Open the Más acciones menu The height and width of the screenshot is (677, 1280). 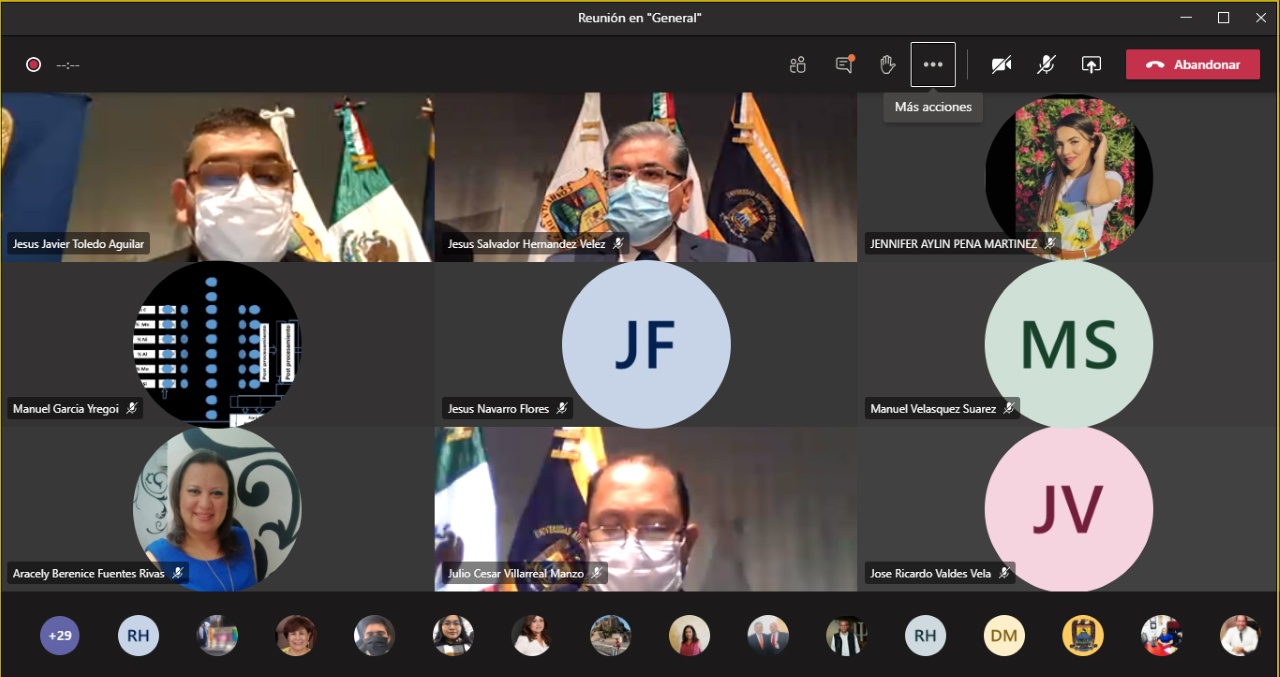click(x=933, y=65)
